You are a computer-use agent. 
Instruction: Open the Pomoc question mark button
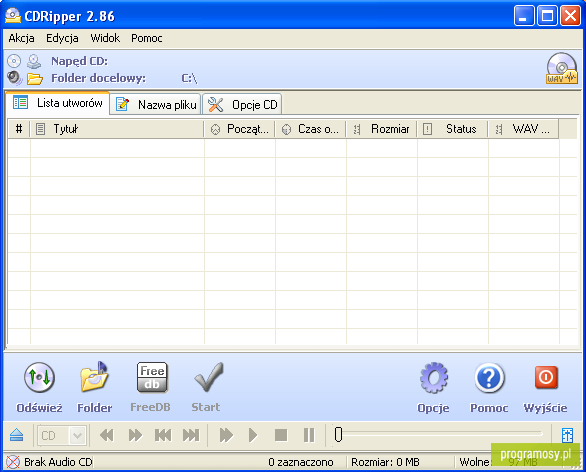click(x=489, y=387)
